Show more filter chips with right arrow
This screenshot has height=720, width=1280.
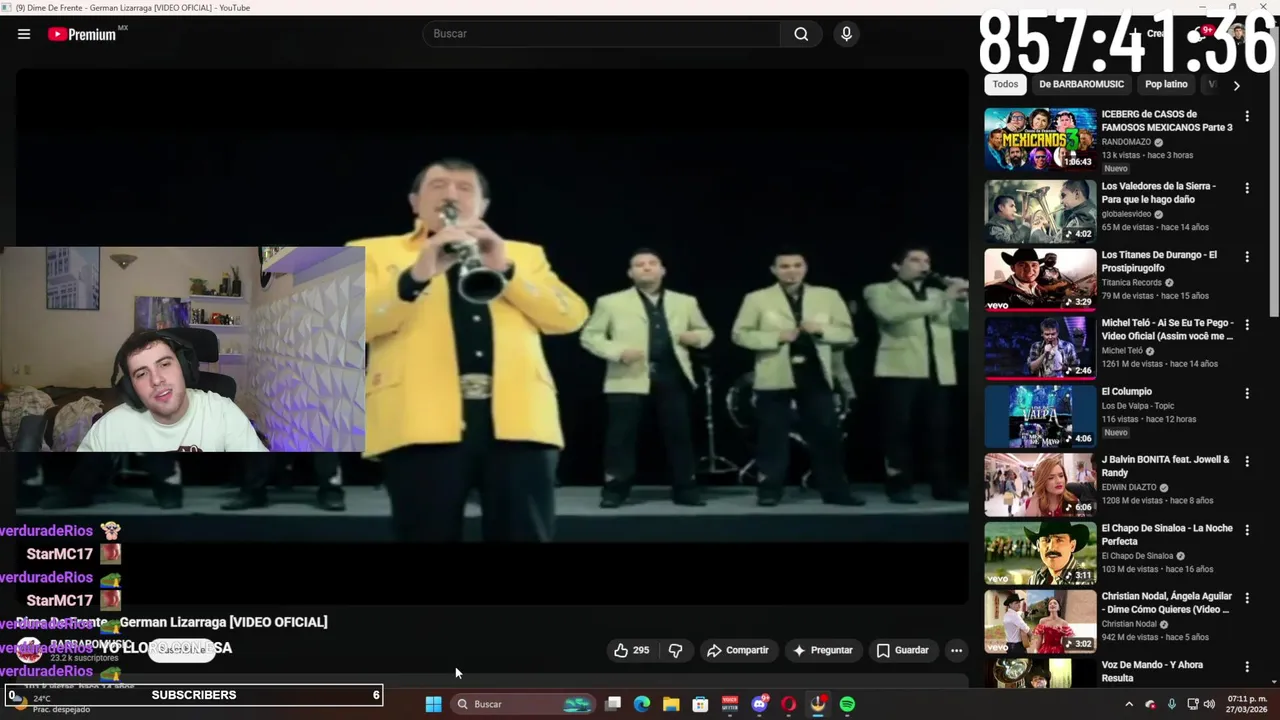pos(1236,86)
